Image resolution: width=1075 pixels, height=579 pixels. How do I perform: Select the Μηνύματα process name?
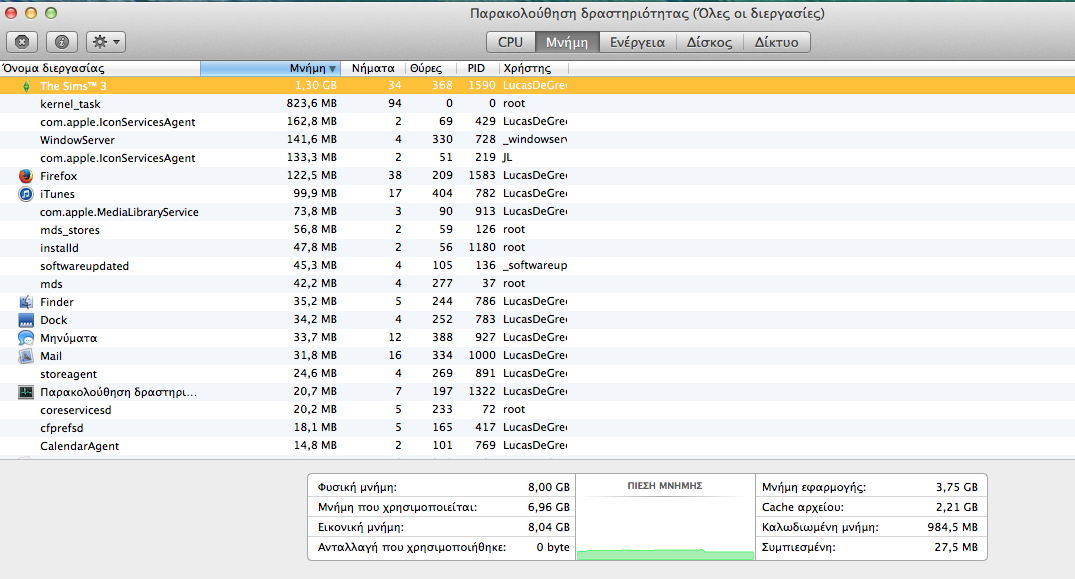69,338
